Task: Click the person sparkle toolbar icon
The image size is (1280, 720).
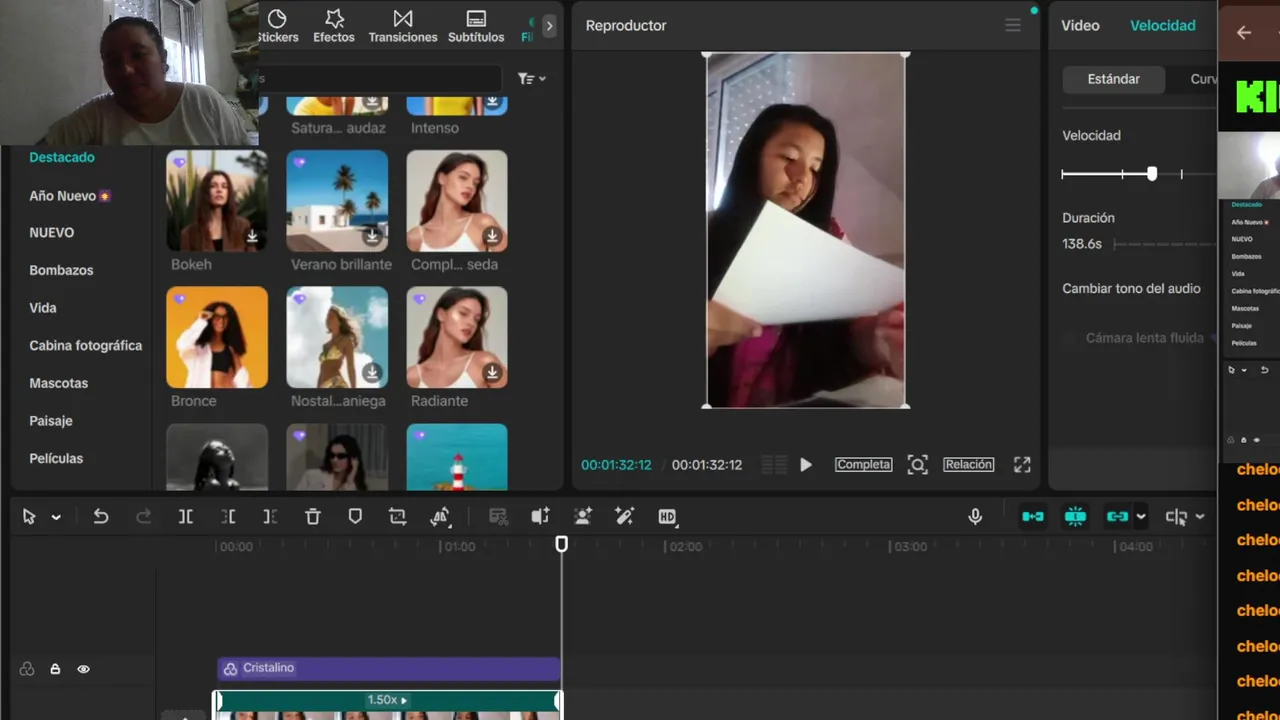Action: pyautogui.click(x=583, y=517)
